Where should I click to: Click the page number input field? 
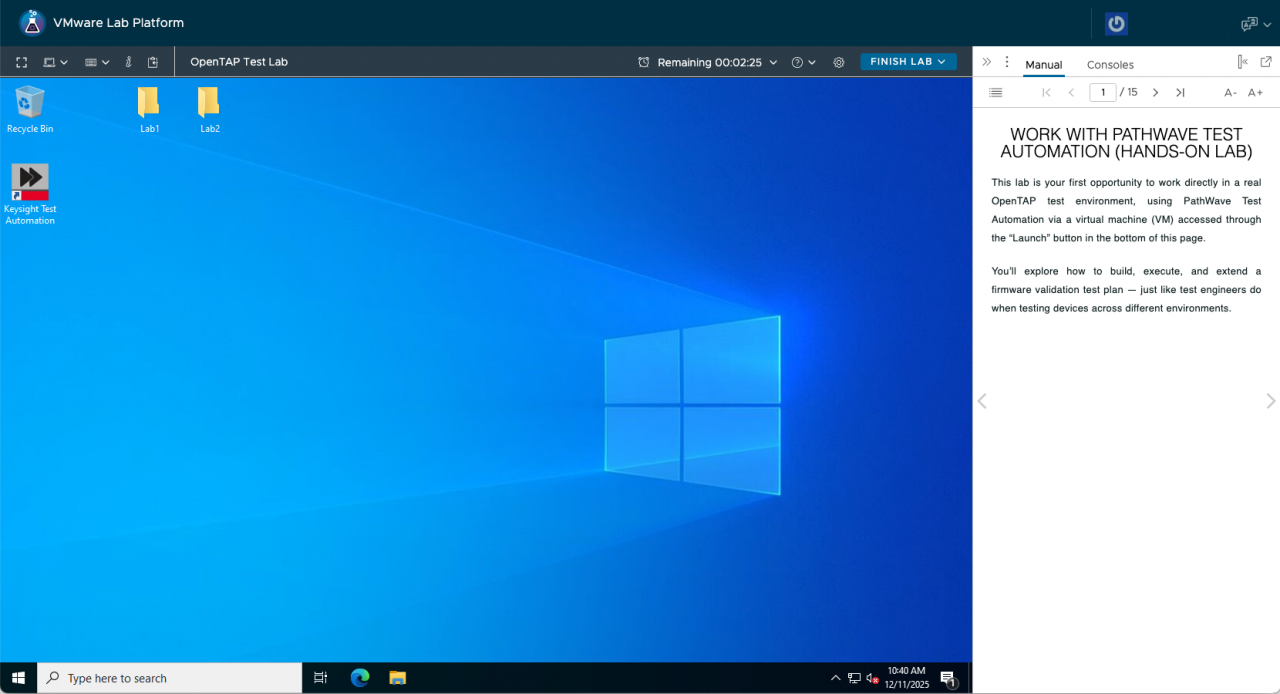(x=1103, y=92)
